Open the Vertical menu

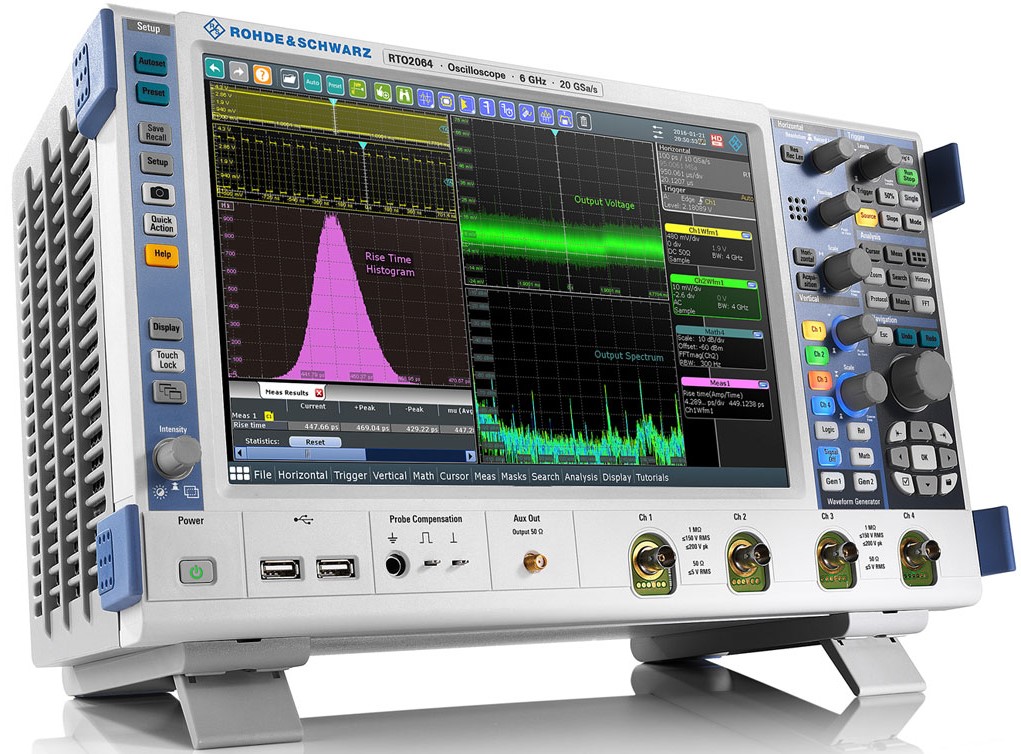tap(389, 476)
